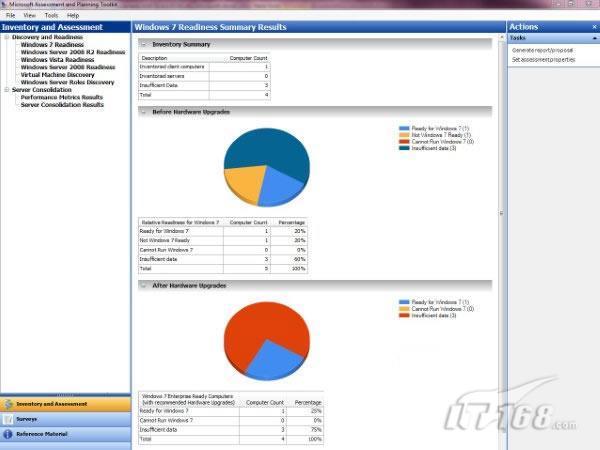Close the Actions pane
Screen dimensions: 600x450
coord(594,27)
